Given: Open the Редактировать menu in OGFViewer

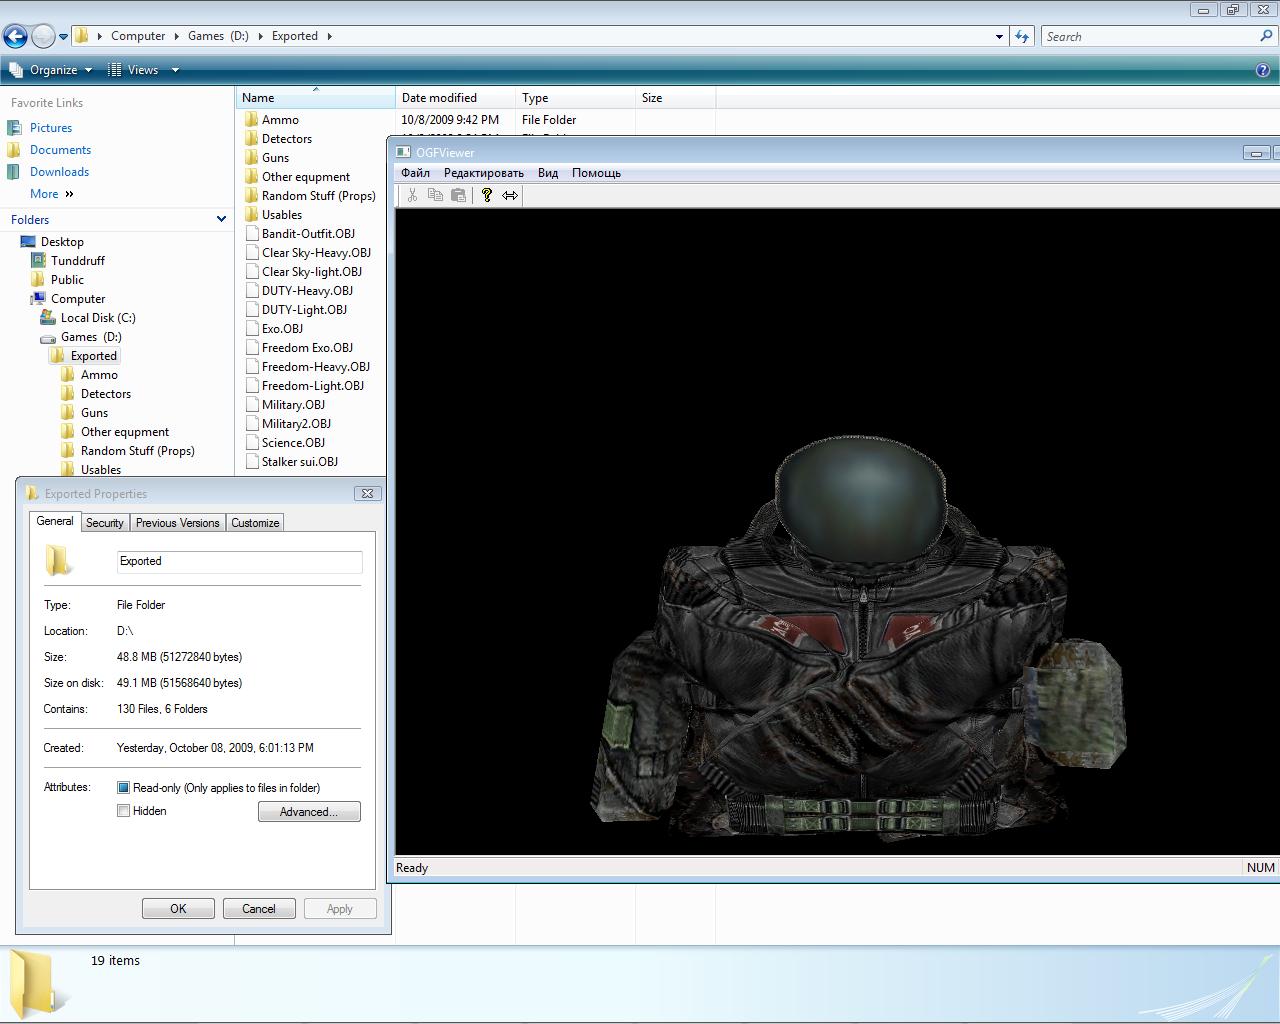Looking at the screenshot, I should (484, 173).
